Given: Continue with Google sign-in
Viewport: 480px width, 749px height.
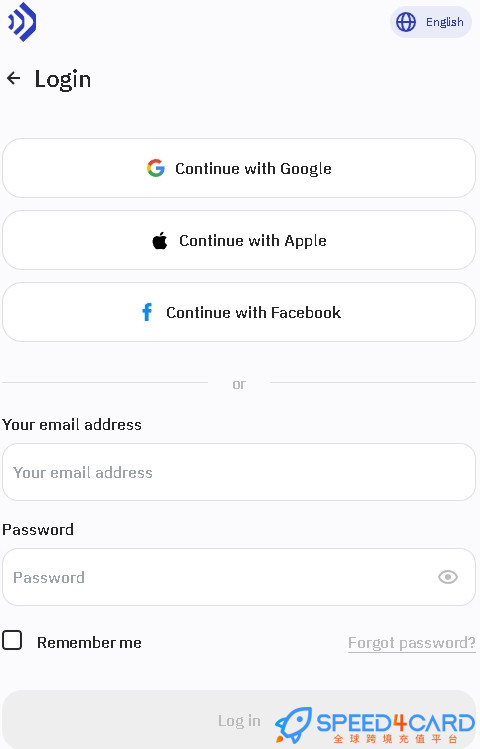Looking at the screenshot, I should click(239, 168).
